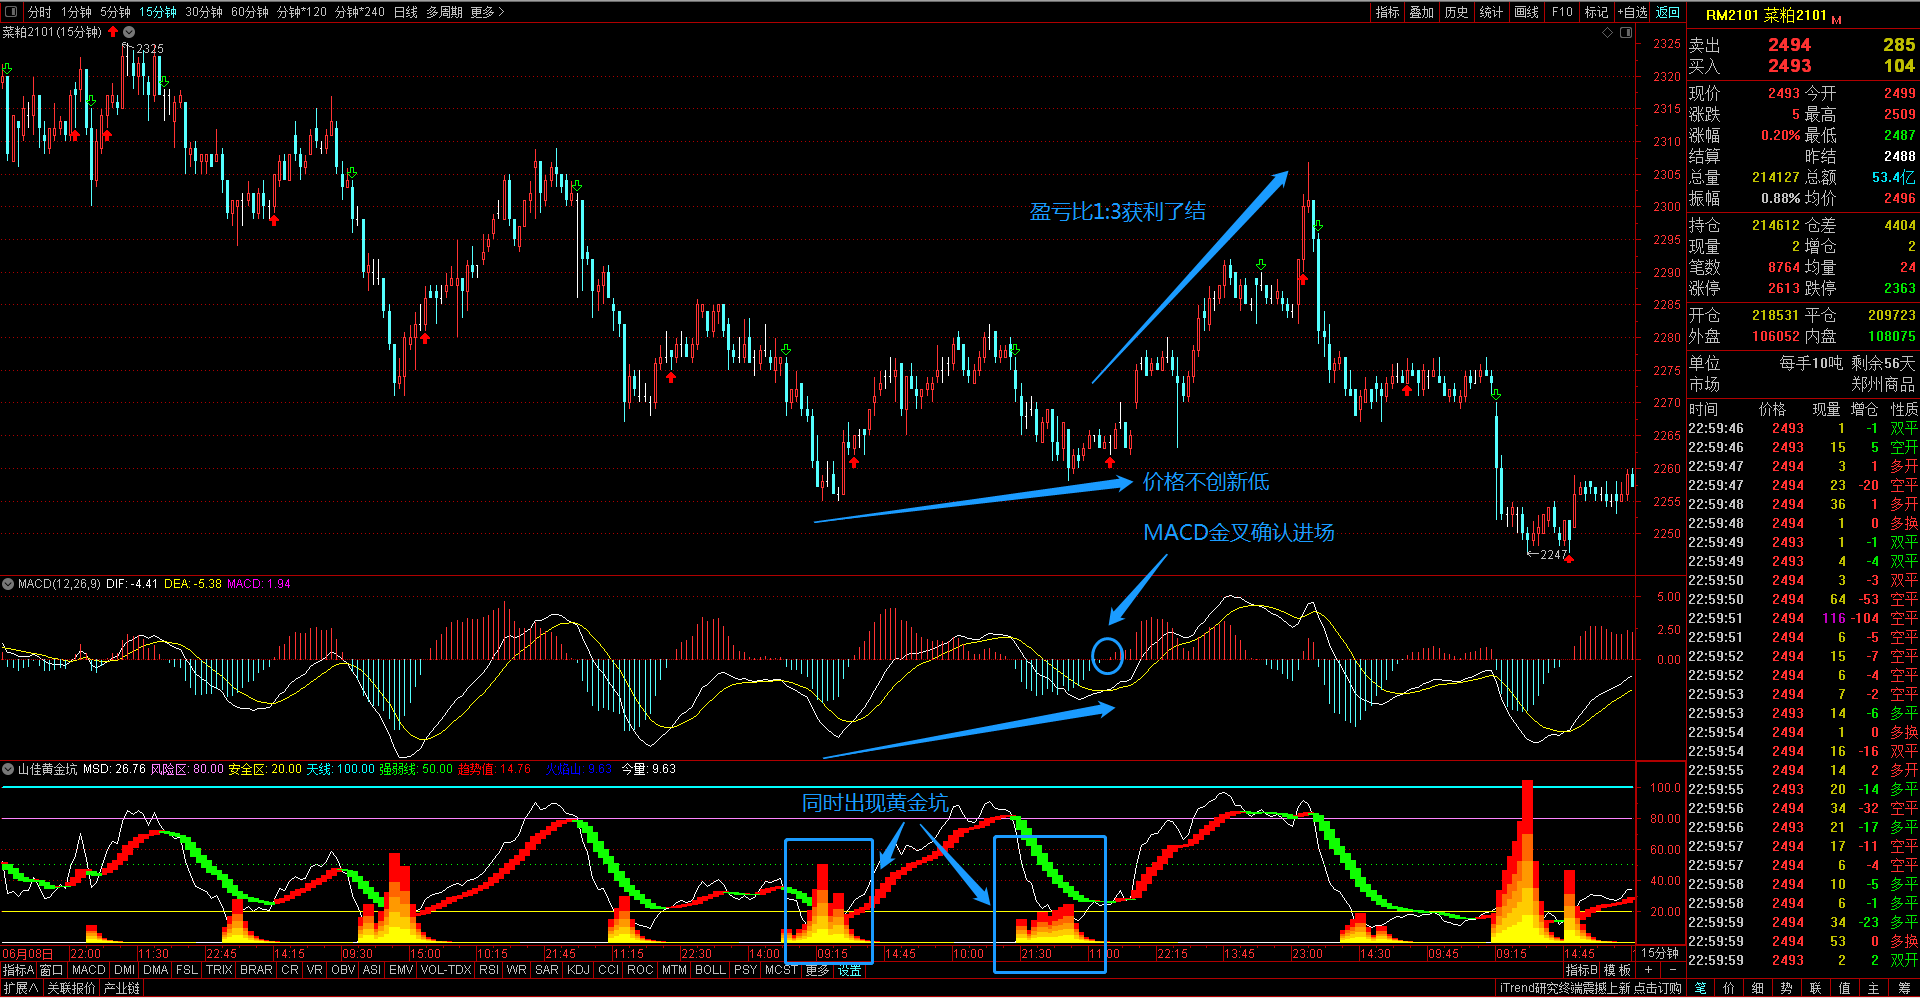Click the 筹 chip distribution icon

[x=1903, y=988]
